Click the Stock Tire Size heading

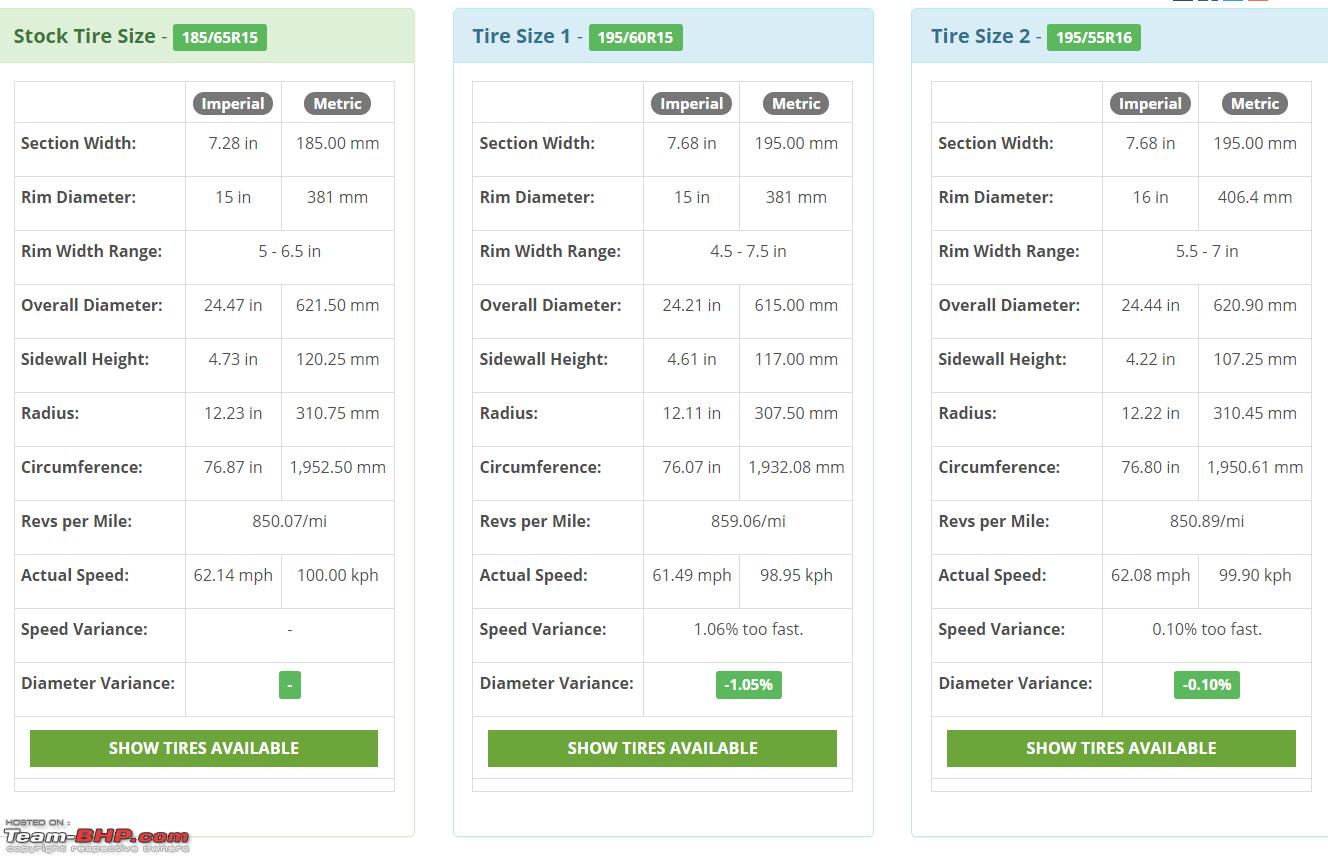point(85,36)
